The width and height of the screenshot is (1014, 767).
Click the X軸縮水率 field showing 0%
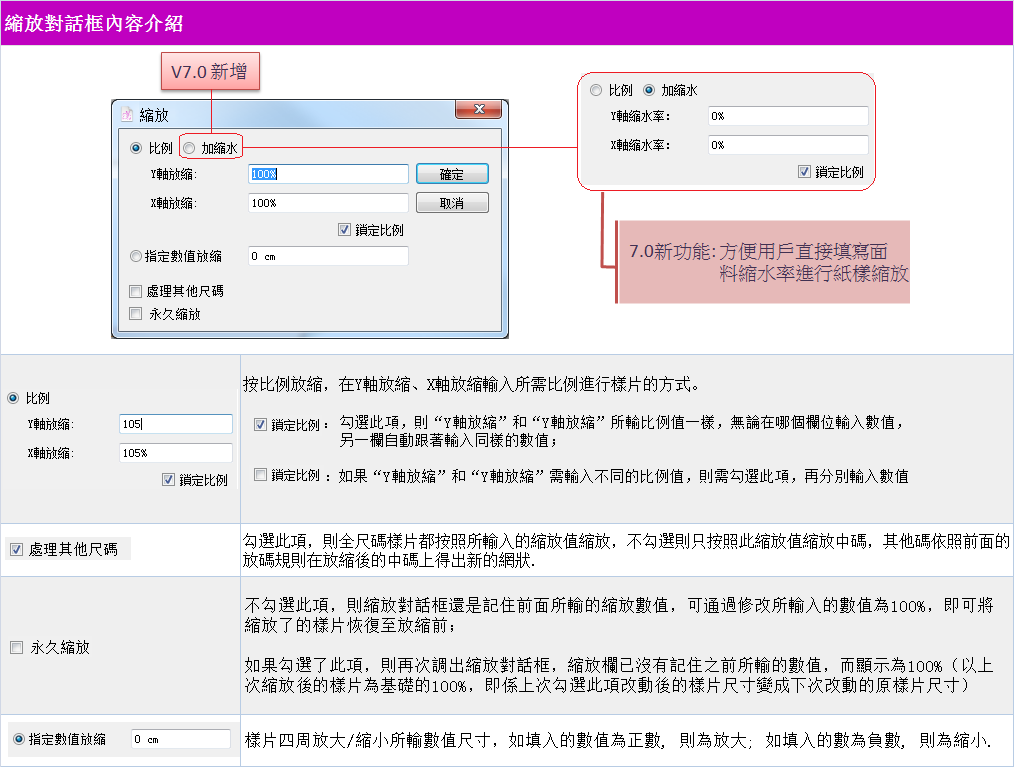(786, 145)
